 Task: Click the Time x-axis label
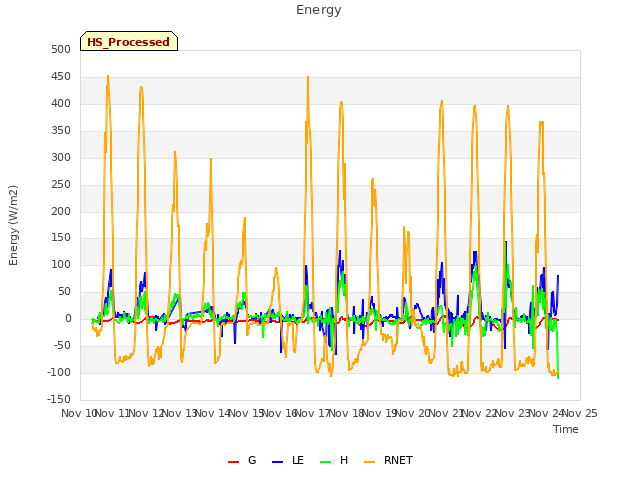(566, 429)
